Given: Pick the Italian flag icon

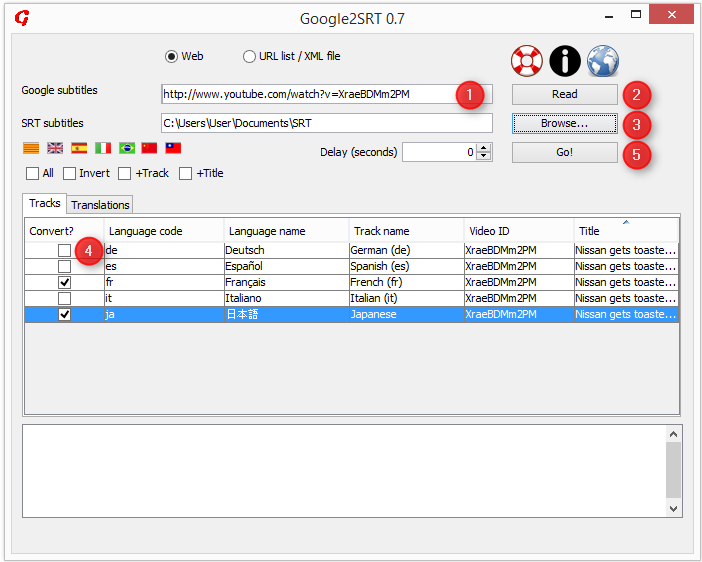Looking at the screenshot, I should (x=103, y=148).
